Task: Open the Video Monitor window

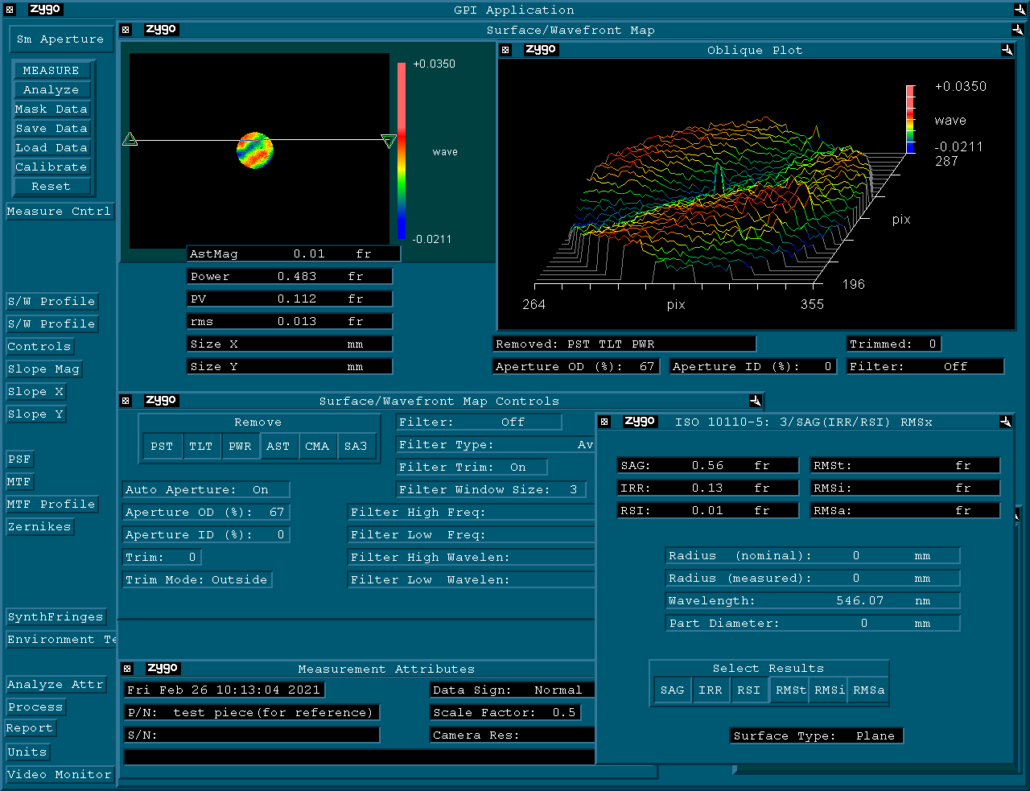Action: pos(59,774)
